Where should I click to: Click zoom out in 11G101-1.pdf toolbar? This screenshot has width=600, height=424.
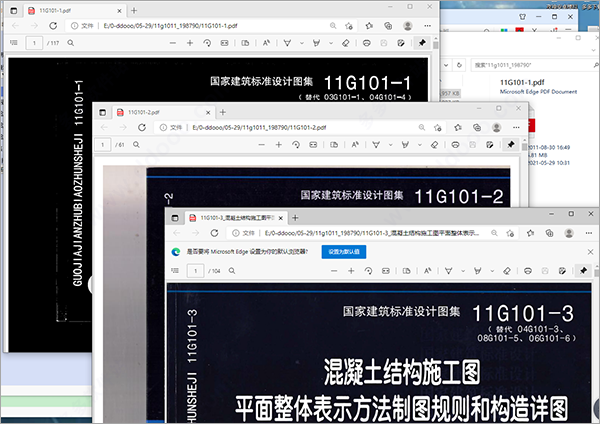click(173, 43)
